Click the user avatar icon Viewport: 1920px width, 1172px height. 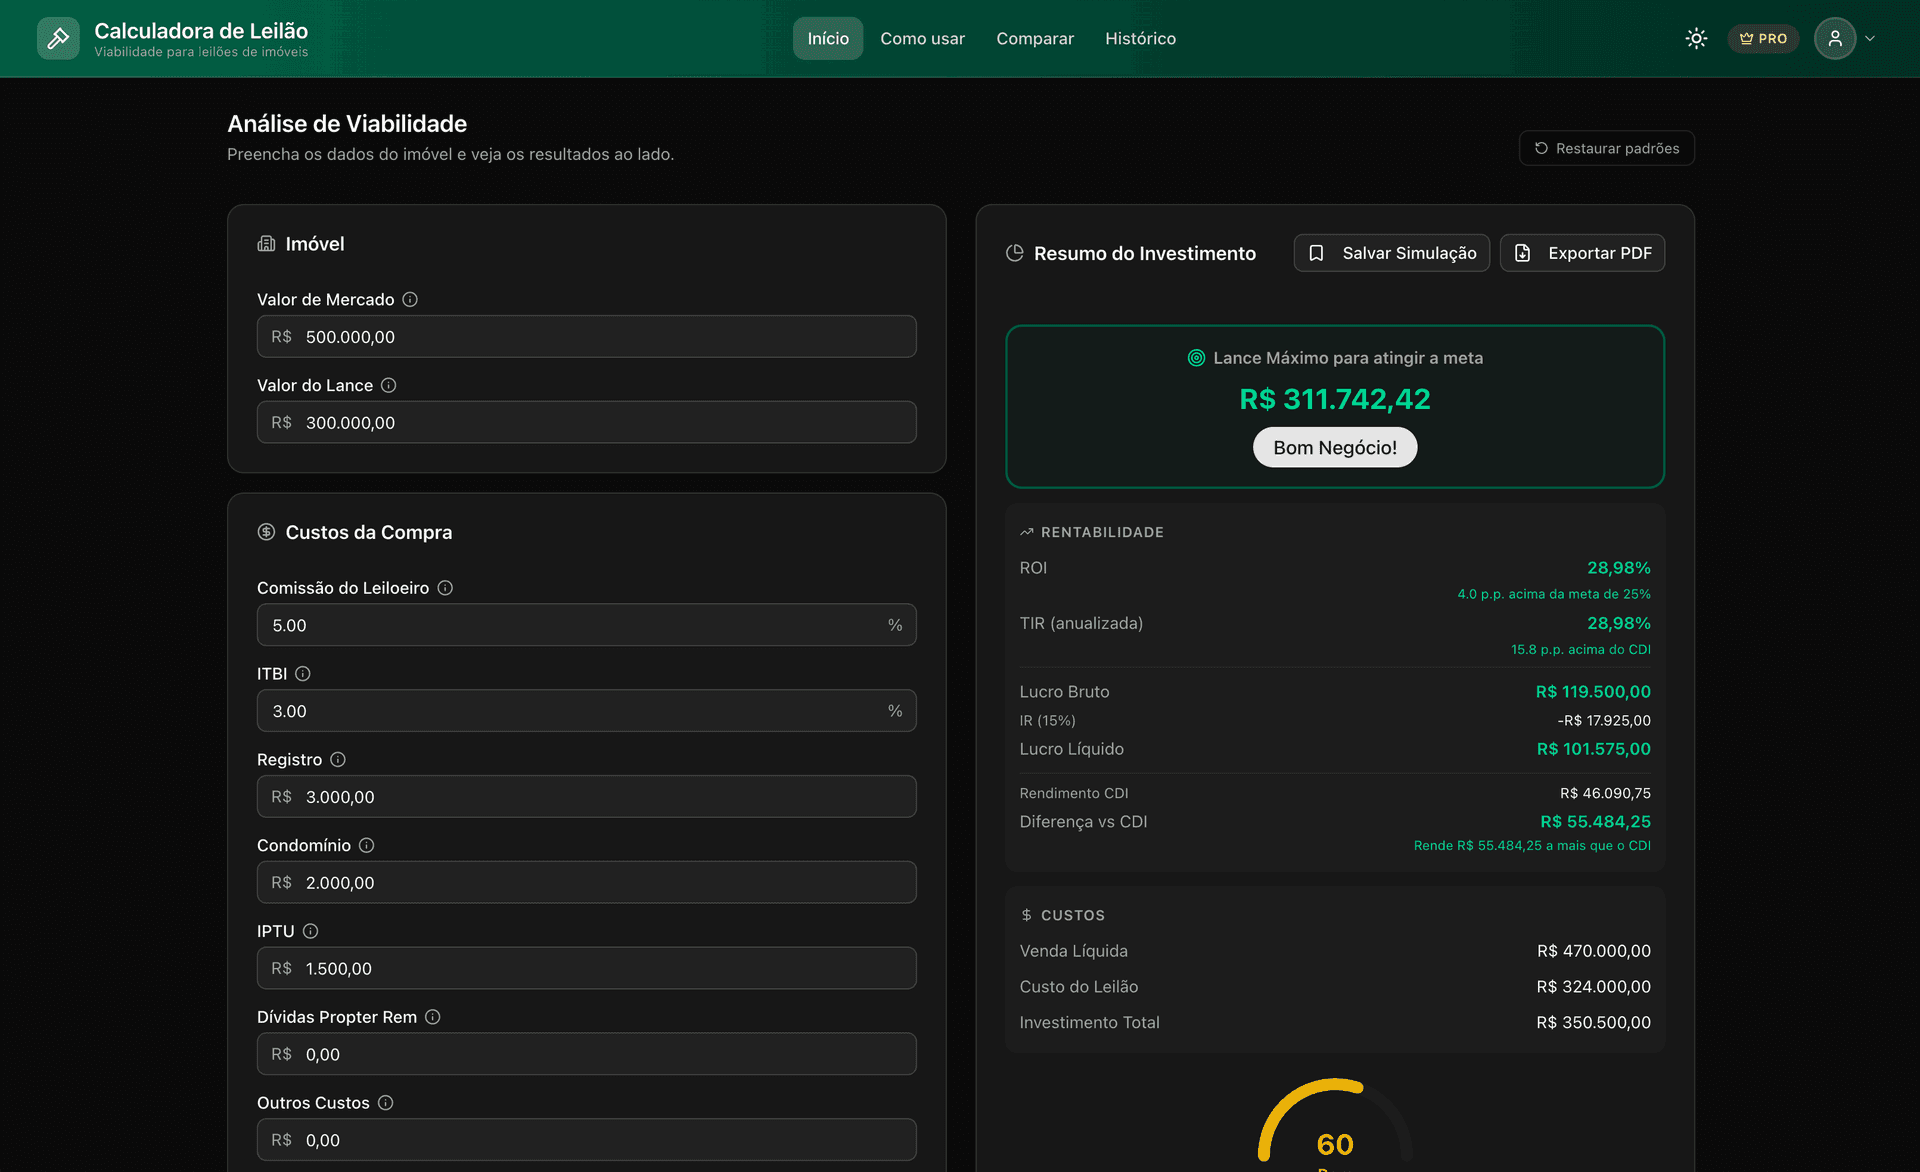(x=1835, y=38)
